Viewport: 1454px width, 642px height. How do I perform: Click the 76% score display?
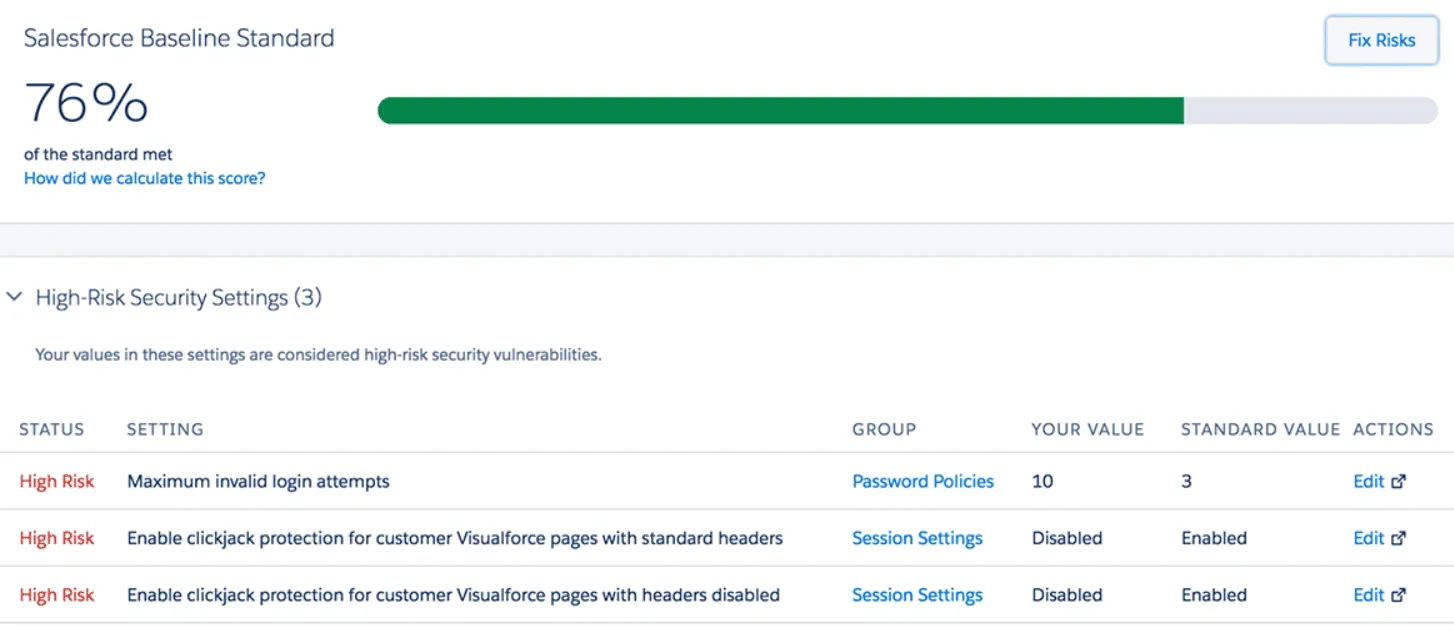click(x=85, y=103)
